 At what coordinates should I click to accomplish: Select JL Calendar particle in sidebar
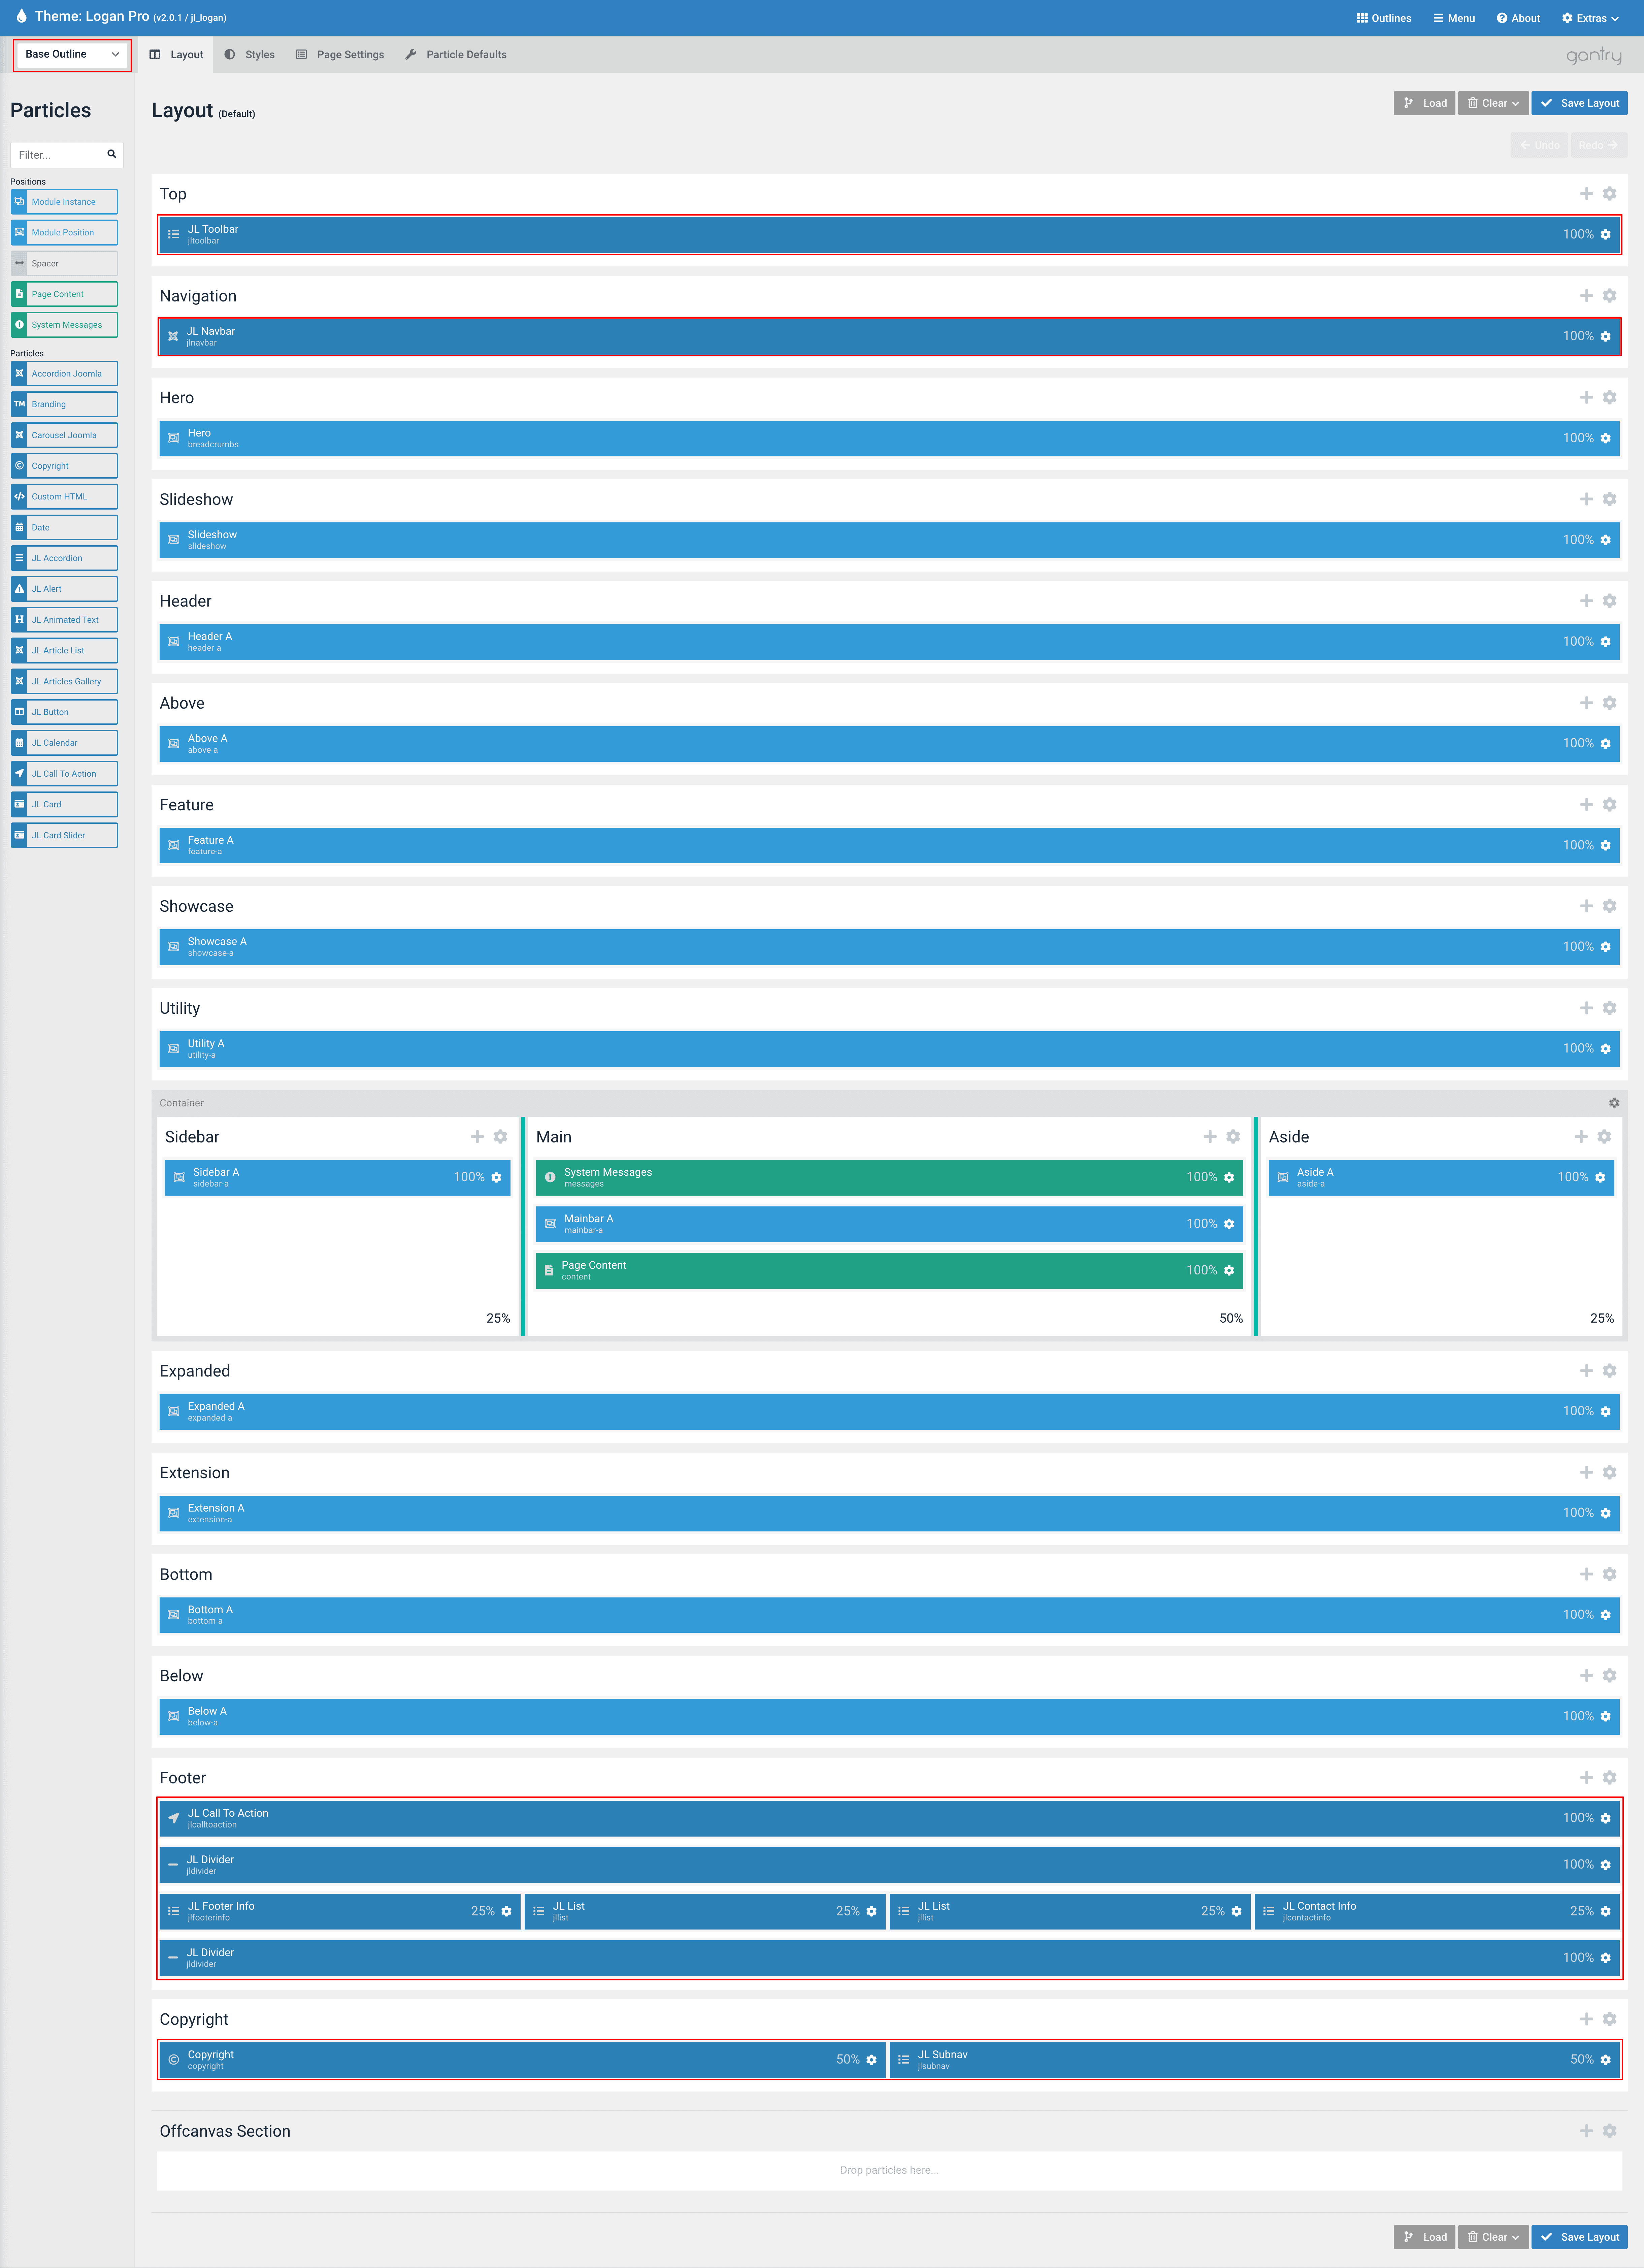[x=64, y=743]
